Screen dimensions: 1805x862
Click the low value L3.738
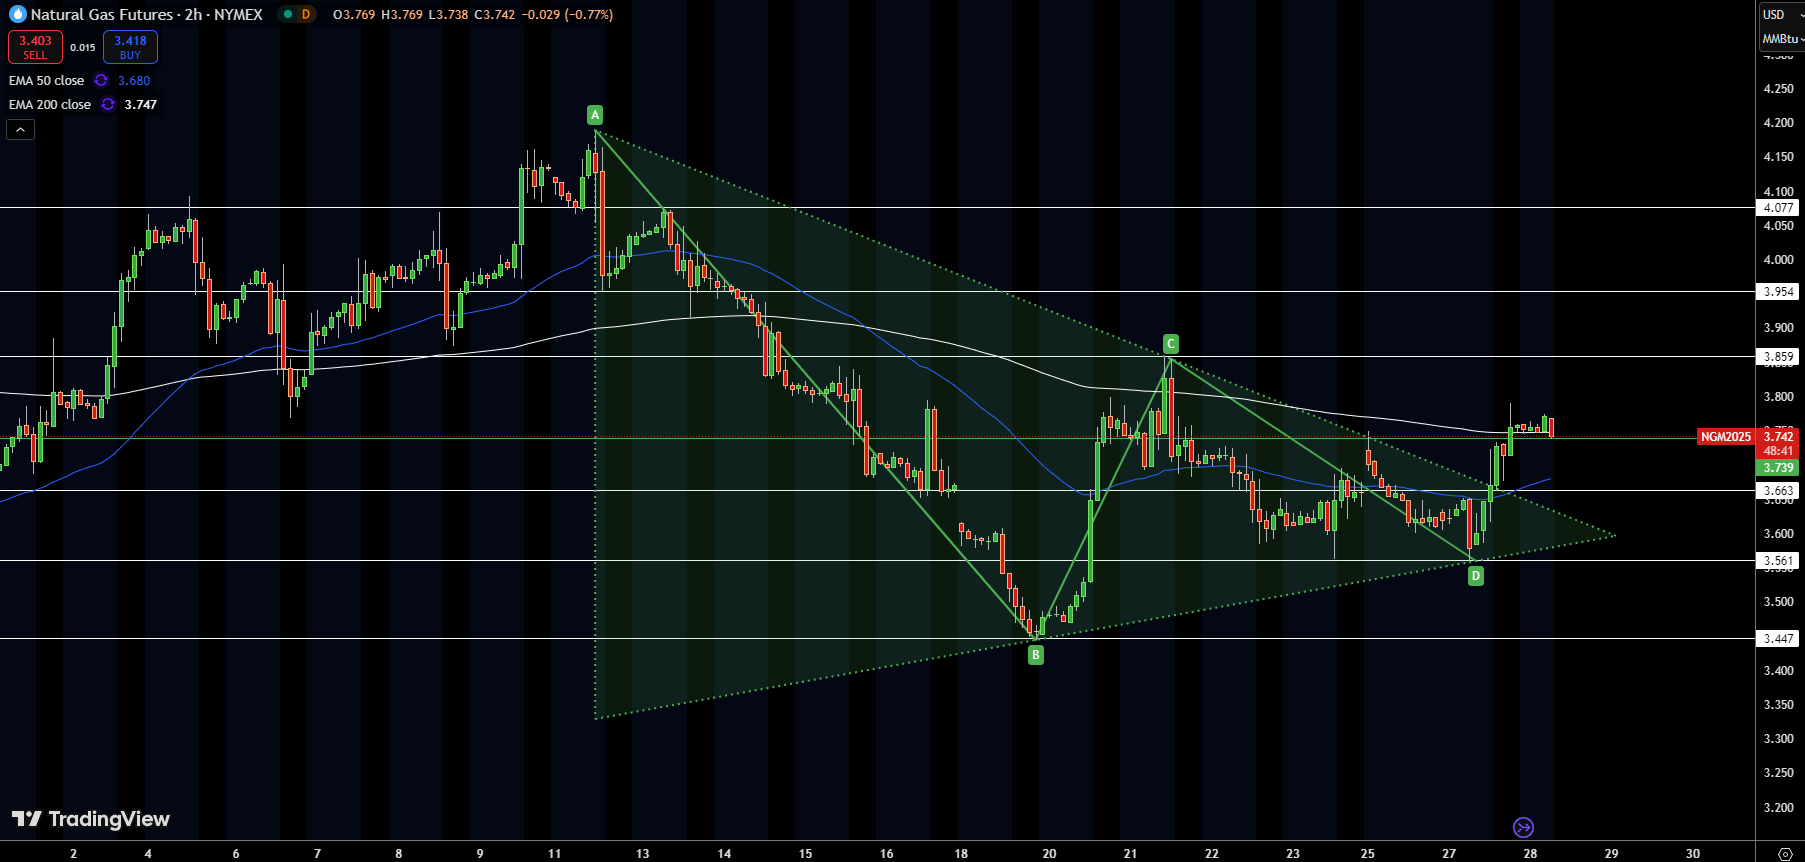[448, 15]
